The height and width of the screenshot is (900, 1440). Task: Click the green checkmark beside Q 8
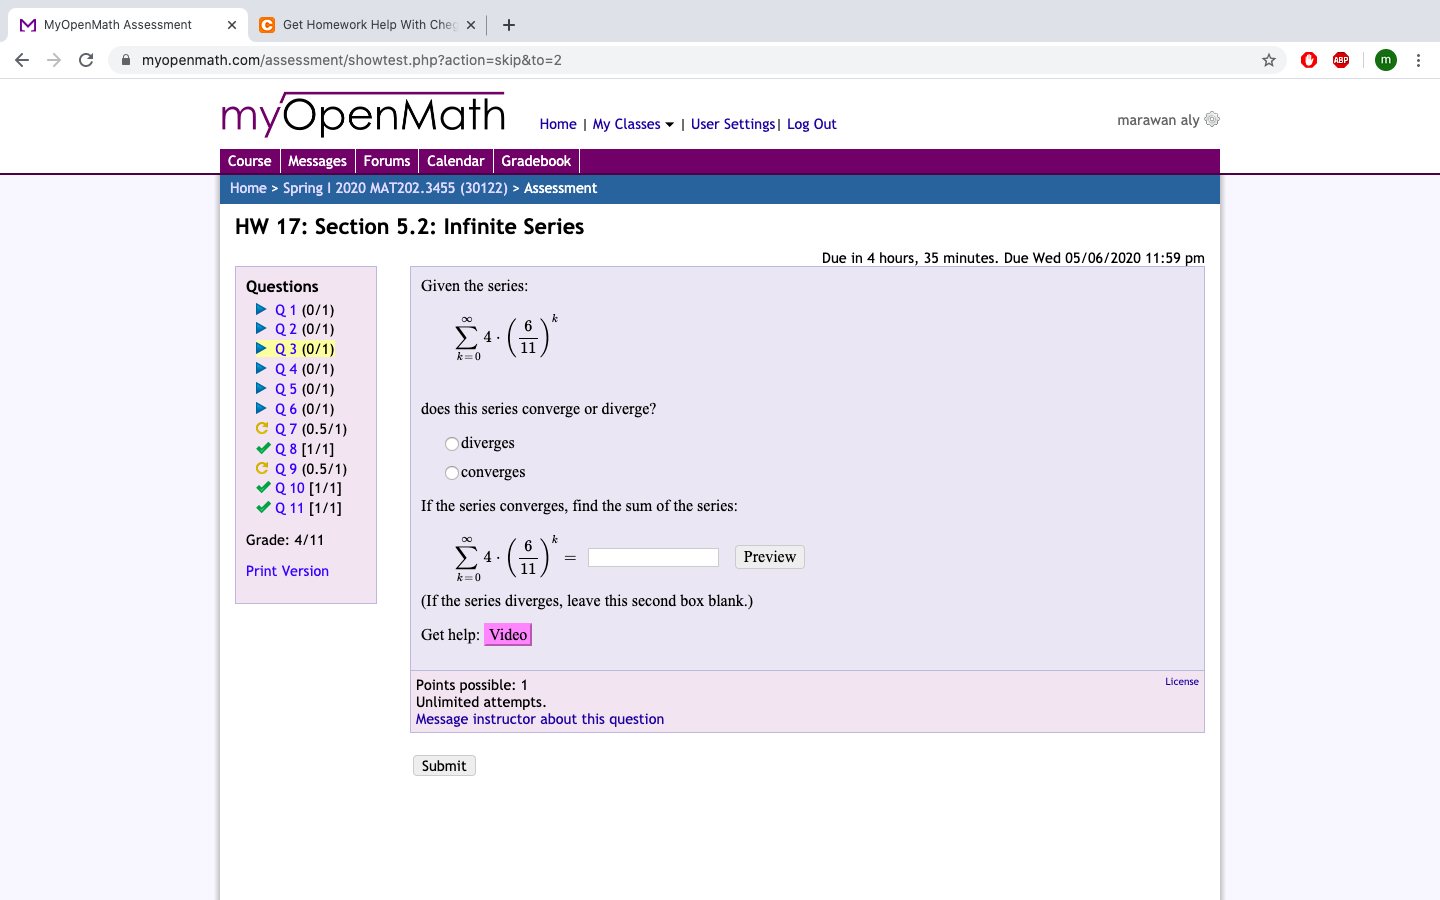(x=262, y=448)
